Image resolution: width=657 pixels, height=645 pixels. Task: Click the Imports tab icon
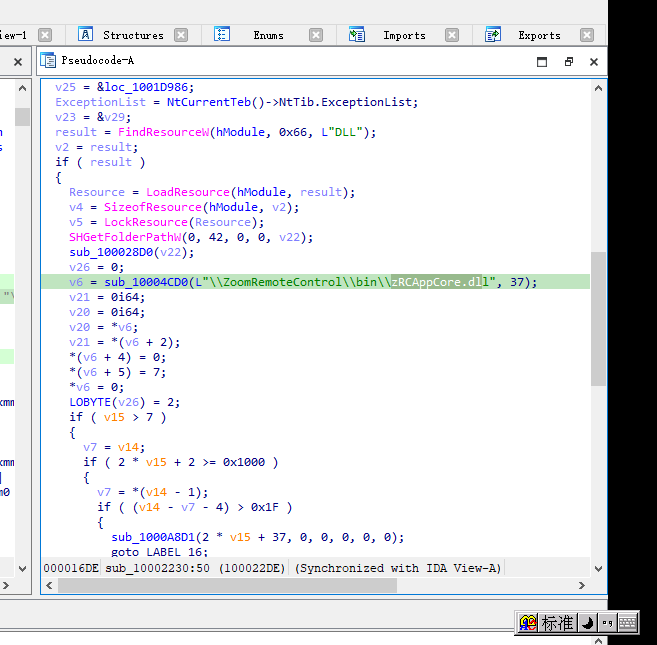(357, 35)
